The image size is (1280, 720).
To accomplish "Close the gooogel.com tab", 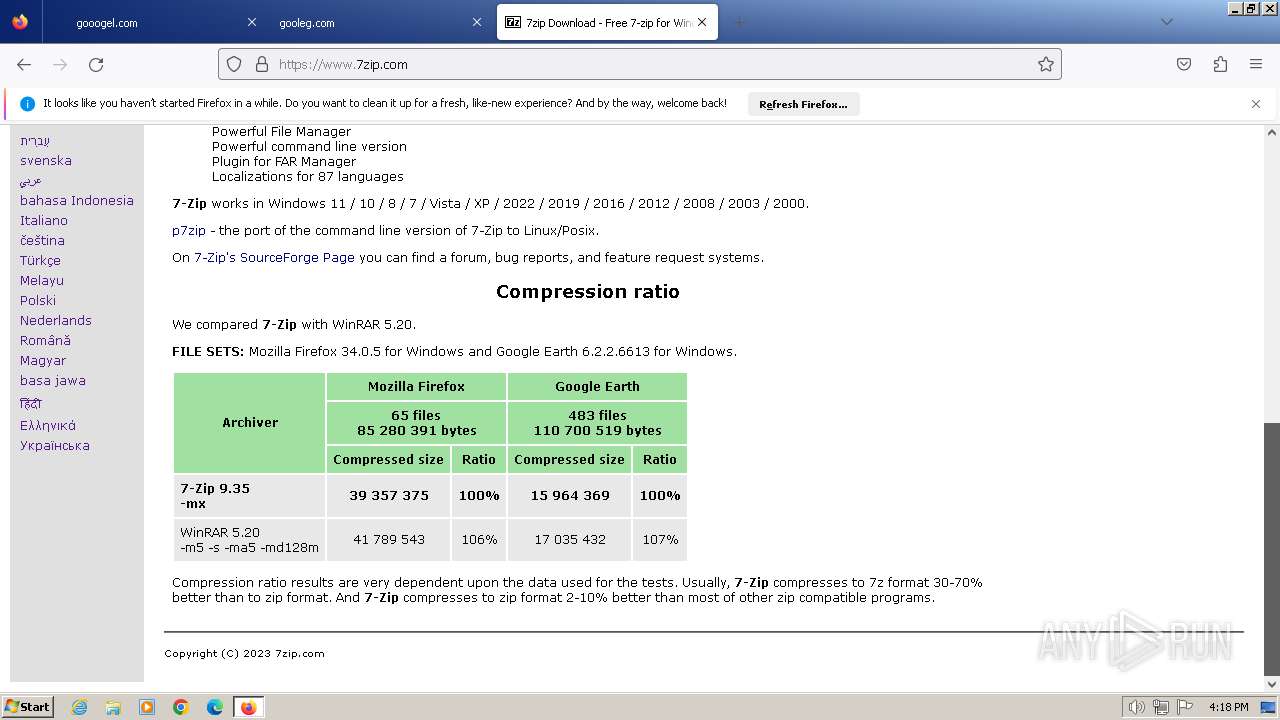I will [x=252, y=22].
